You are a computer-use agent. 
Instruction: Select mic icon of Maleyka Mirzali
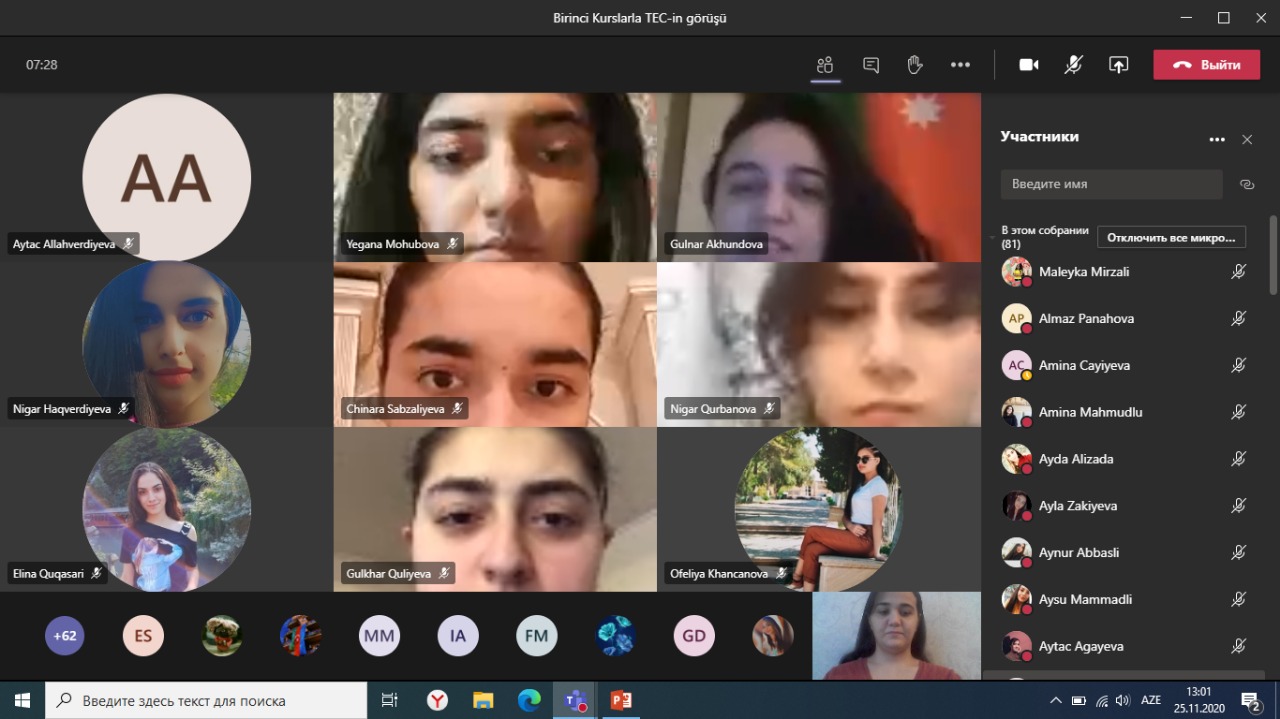point(1238,272)
